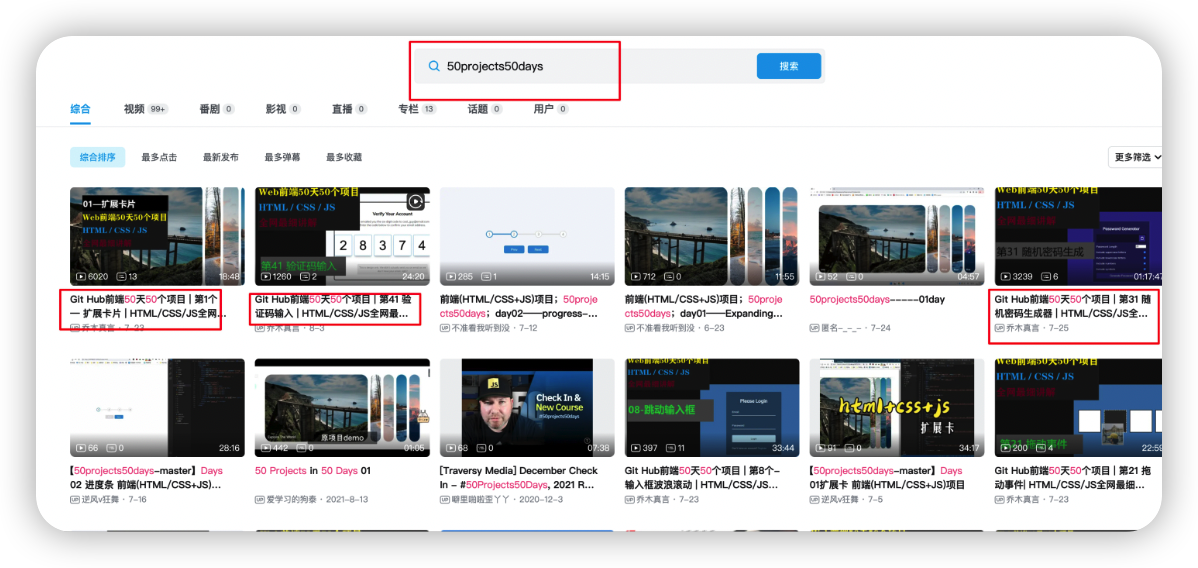Open the 14:15 progress steps video thumbnail
Image resolution: width=1198 pixels, height=568 pixels.
(527, 236)
